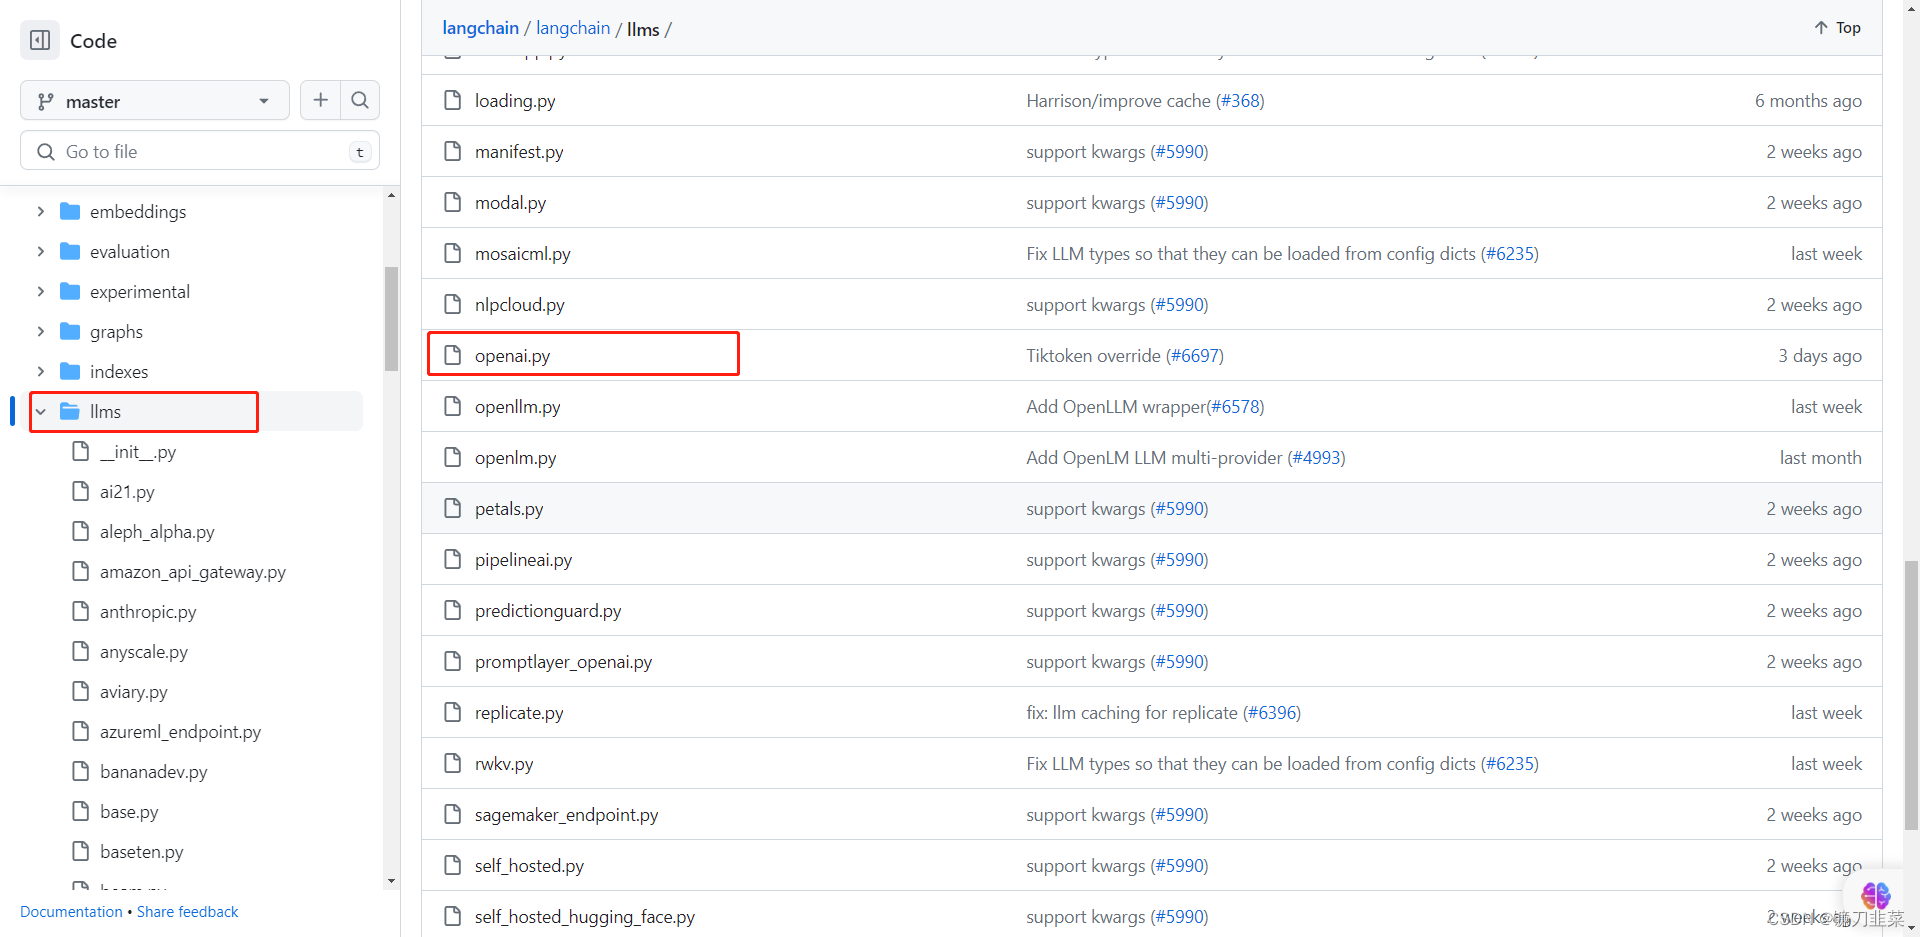The height and width of the screenshot is (937, 1920).
Task: Open baseten.py in sidebar tree
Action: (142, 851)
